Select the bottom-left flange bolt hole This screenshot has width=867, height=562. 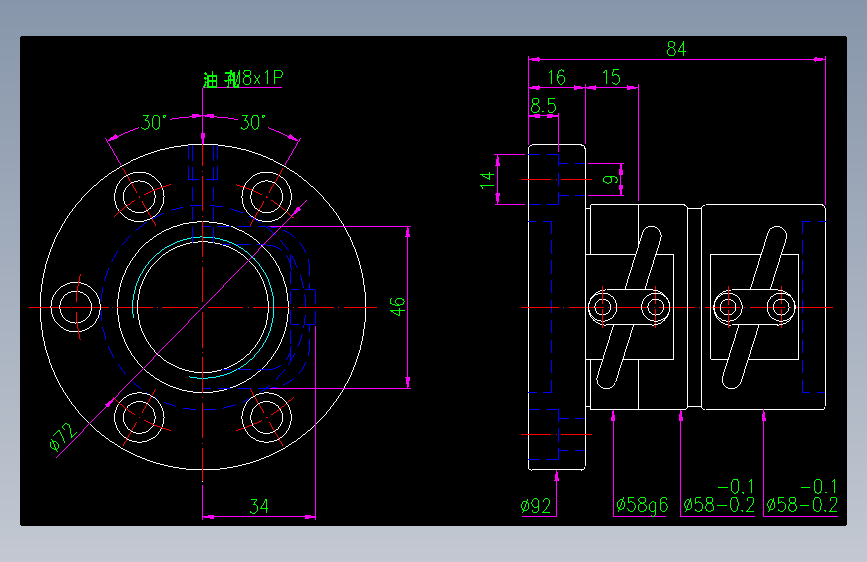(x=139, y=417)
